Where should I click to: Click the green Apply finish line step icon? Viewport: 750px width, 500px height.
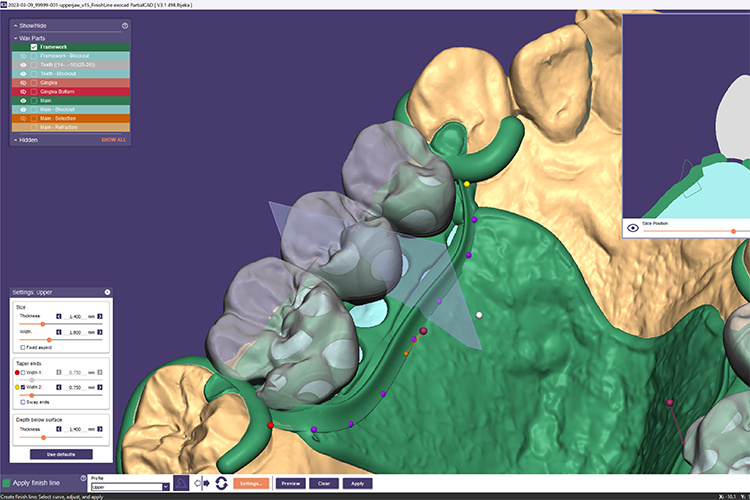point(6,483)
